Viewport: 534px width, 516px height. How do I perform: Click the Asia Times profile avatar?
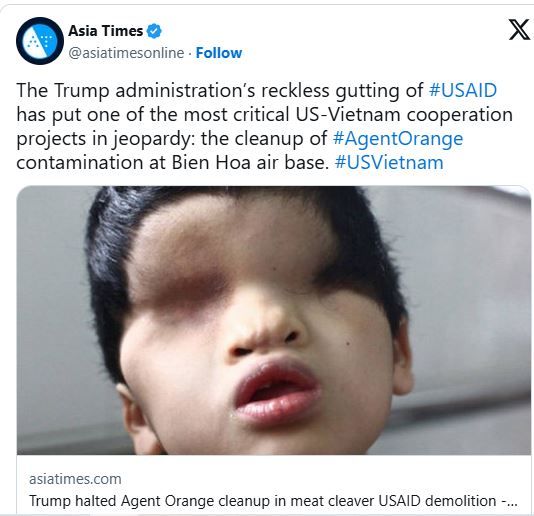tap(40, 41)
